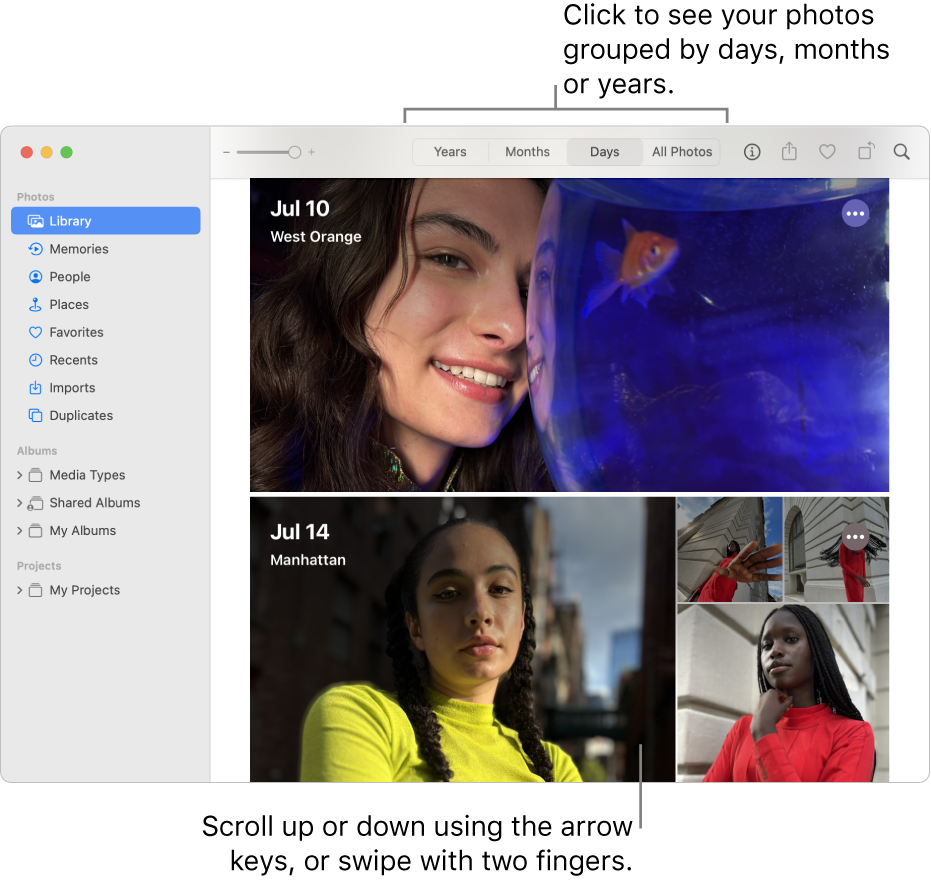Click the Share icon in toolbar
931x883 pixels.
point(789,151)
